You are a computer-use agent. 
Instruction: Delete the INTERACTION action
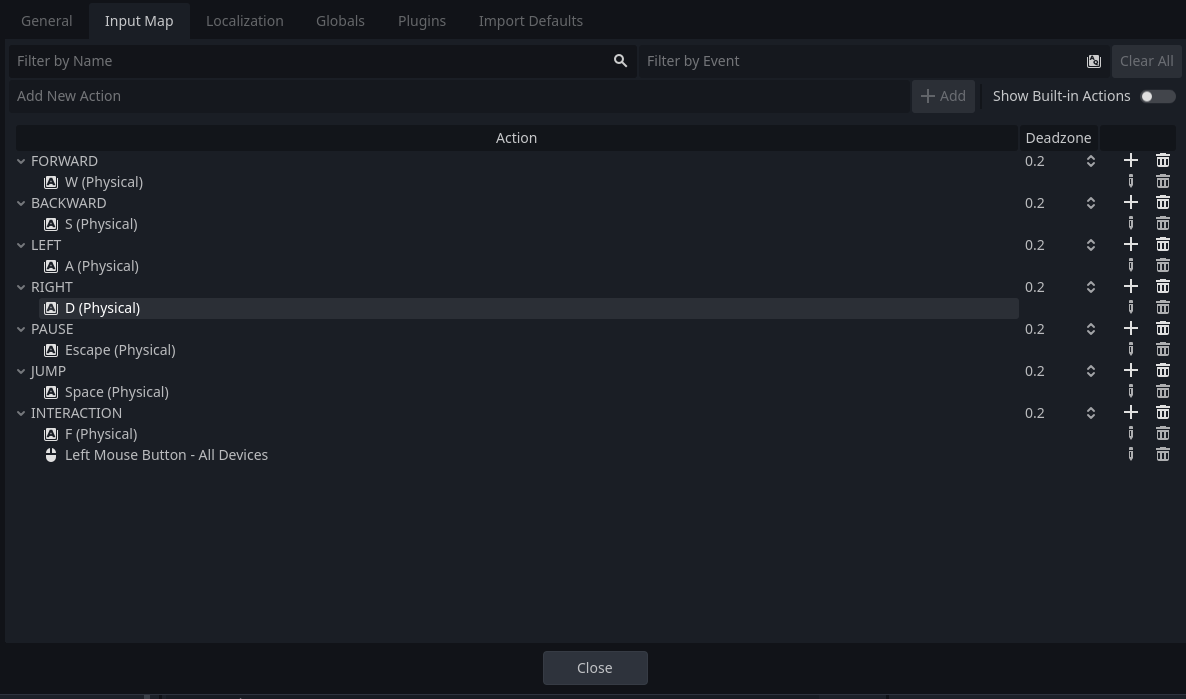1162,413
